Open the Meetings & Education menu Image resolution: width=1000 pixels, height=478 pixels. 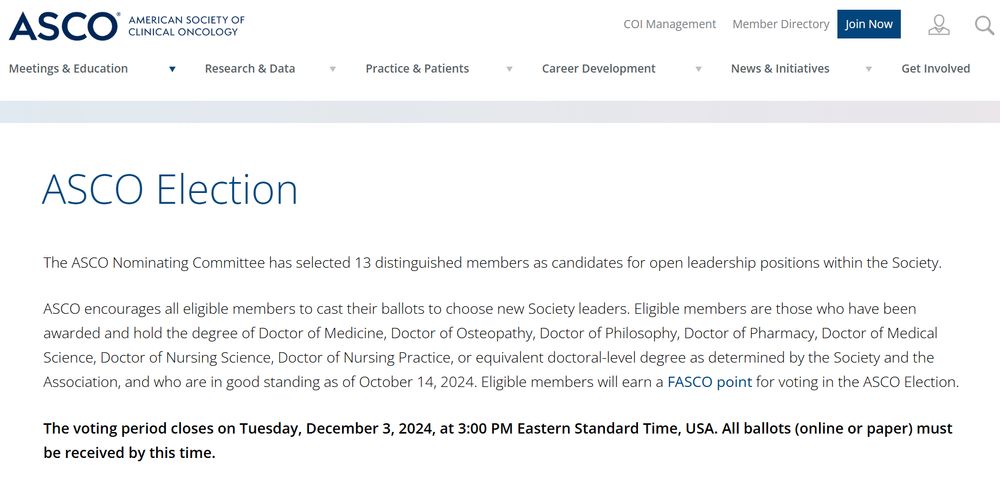tap(68, 69)
